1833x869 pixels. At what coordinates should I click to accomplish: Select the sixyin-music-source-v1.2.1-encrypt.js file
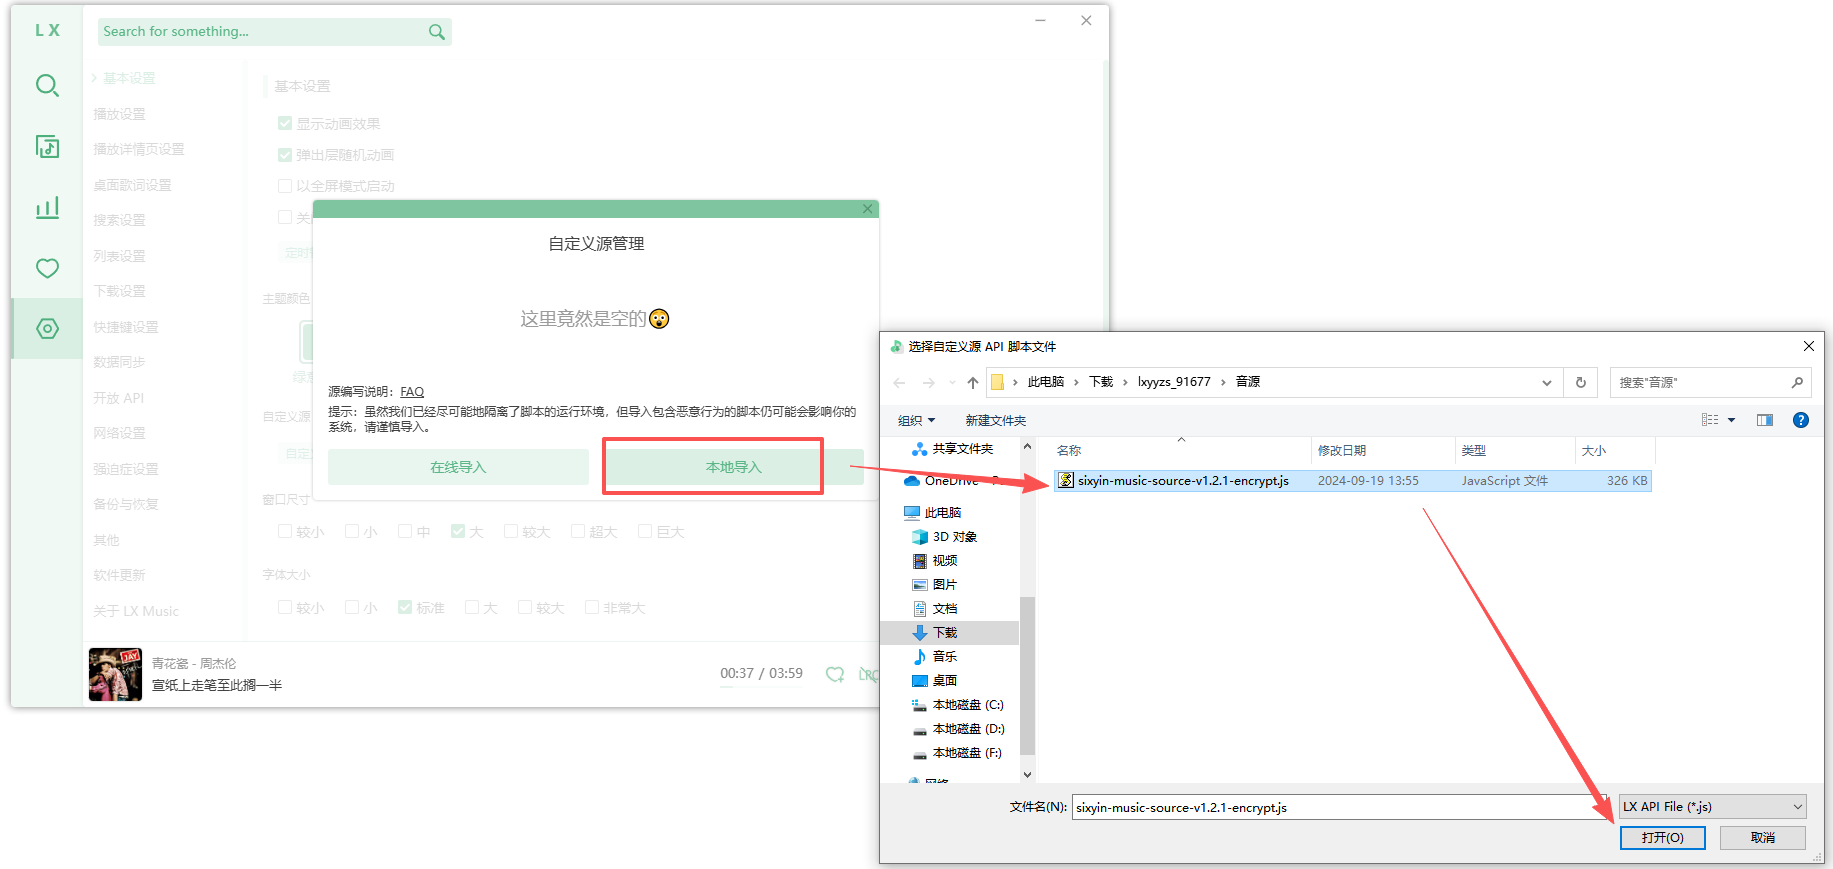click(1352, 481)
